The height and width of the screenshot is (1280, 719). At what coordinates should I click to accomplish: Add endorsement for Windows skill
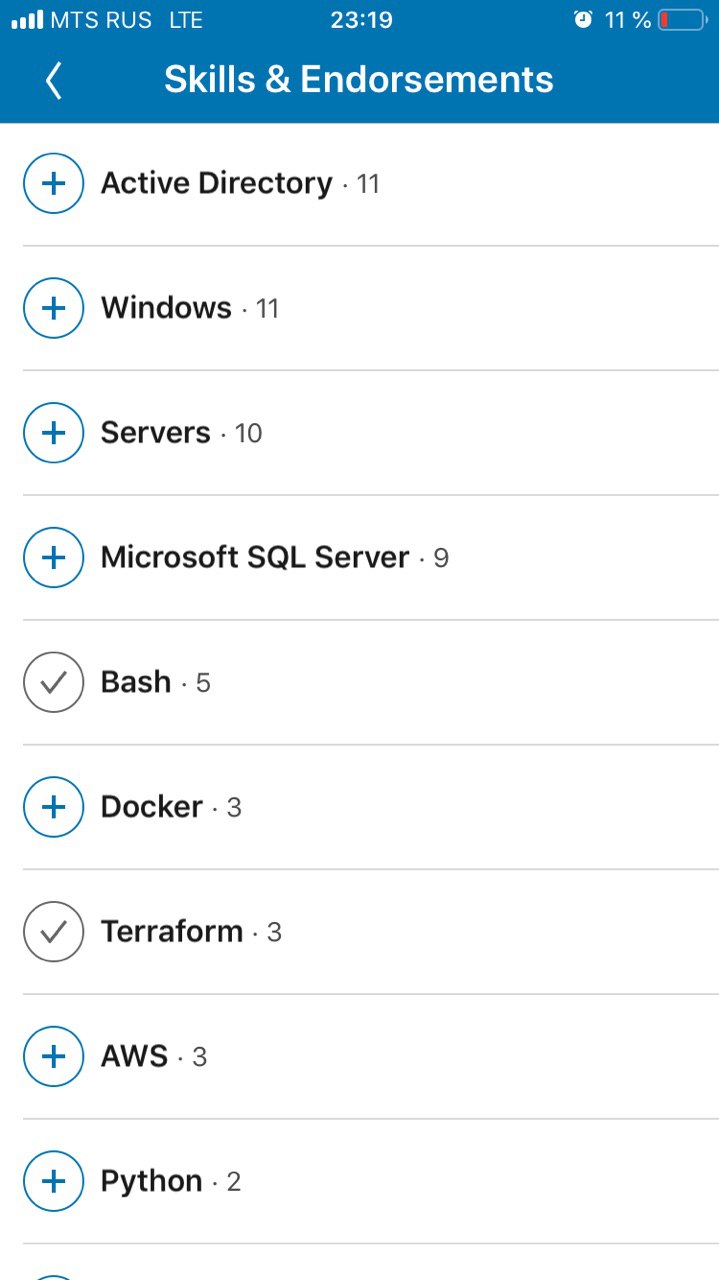coord(53,308)
